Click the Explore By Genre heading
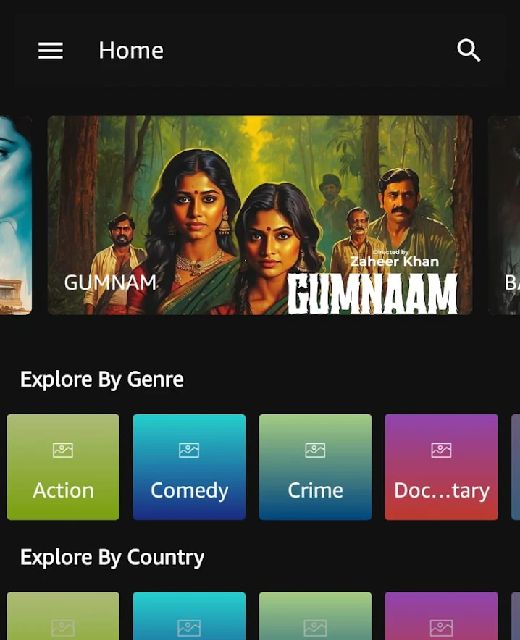This screenshot has height=640, width=520. tap(102, 380)
